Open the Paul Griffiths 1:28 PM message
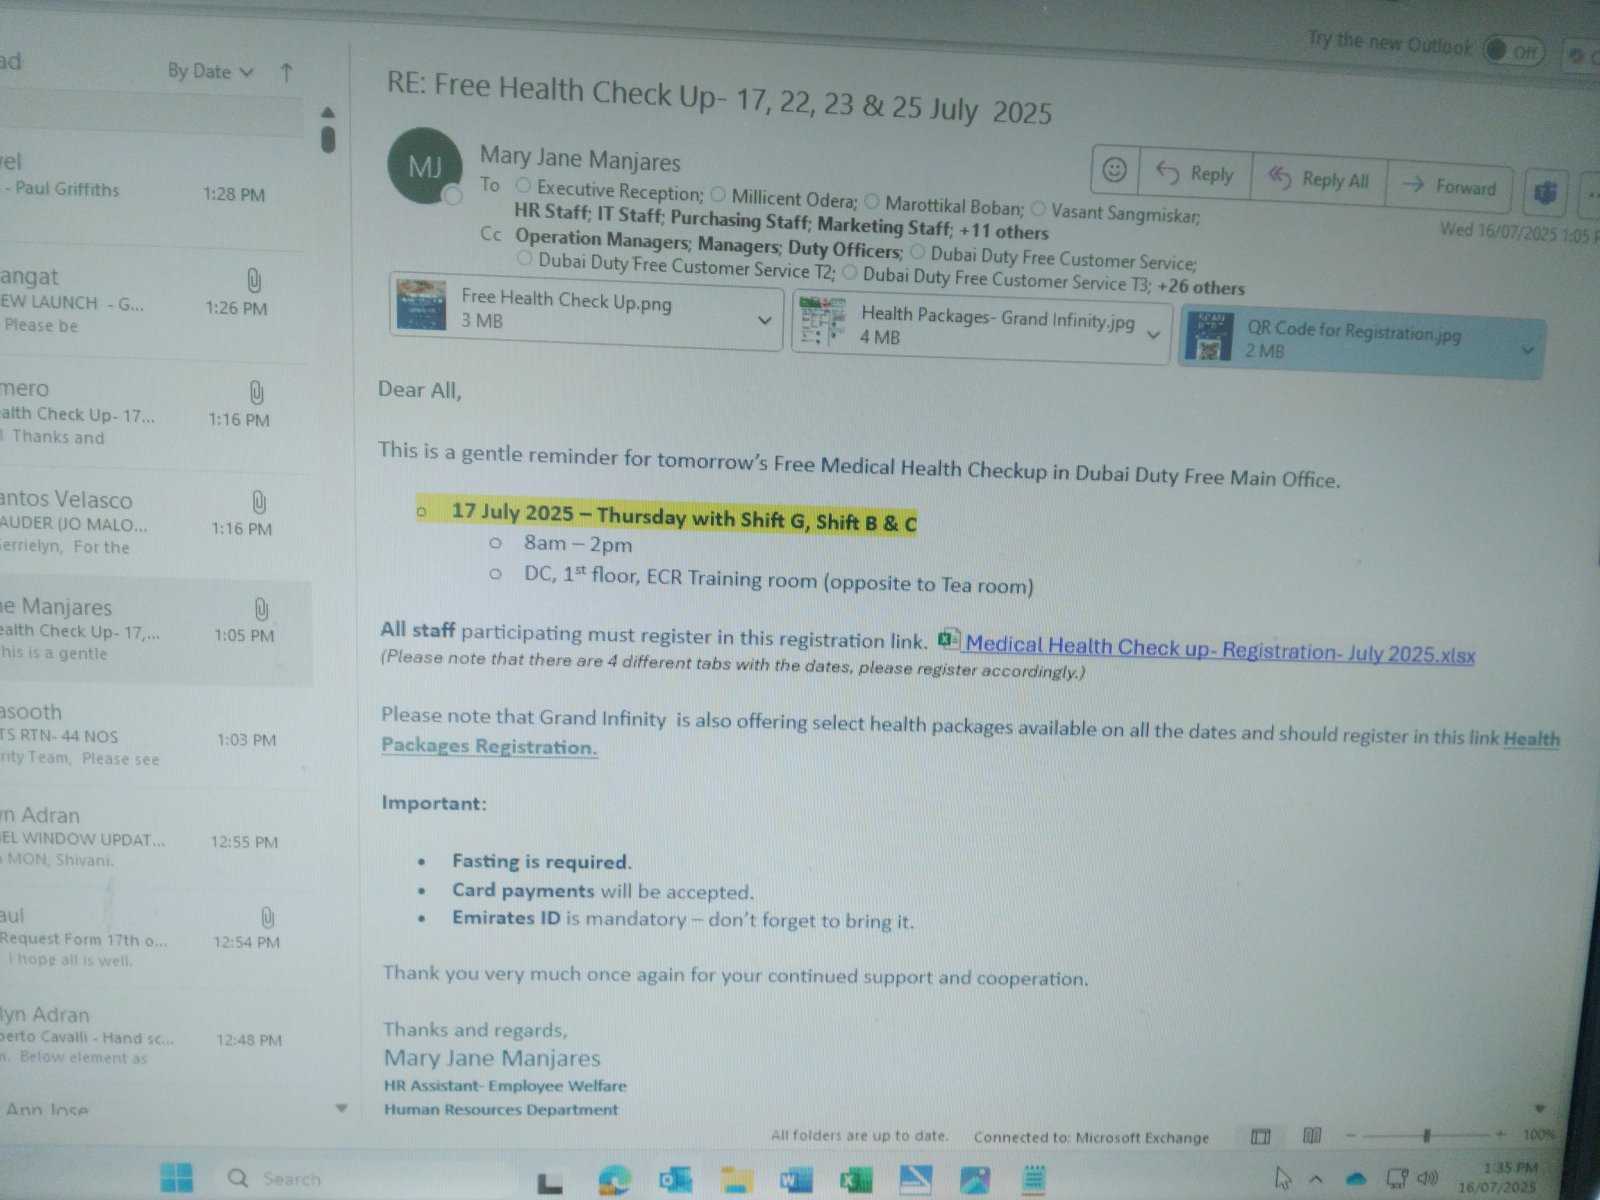This screenshot has width=1600, height=1200. pyautogui.click(x=150, y=190)
